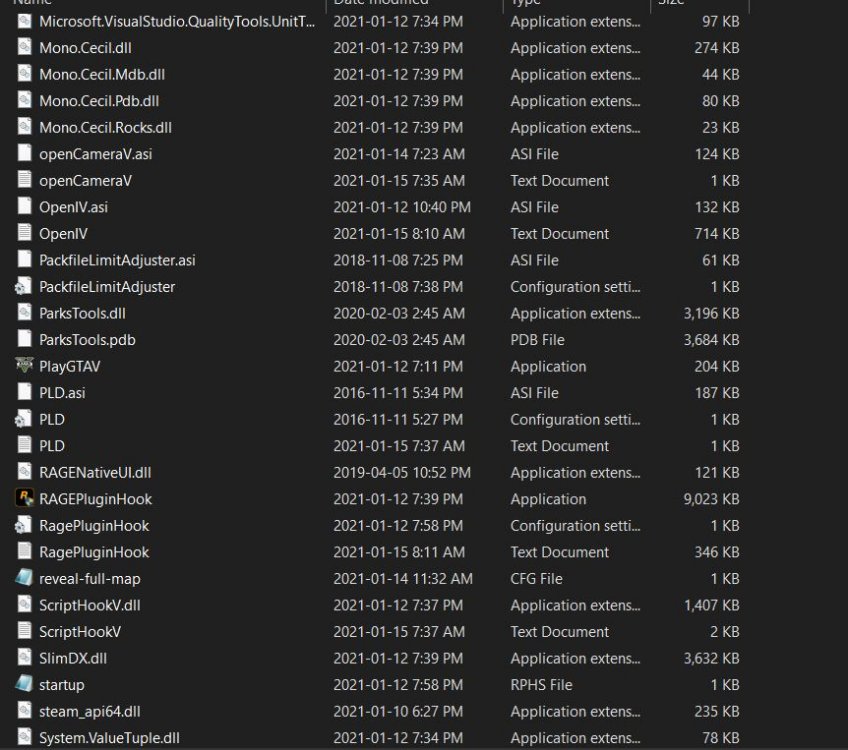848x750 pixels.
Task: Click the openCameraV.asi file icon
Action: 24,153
